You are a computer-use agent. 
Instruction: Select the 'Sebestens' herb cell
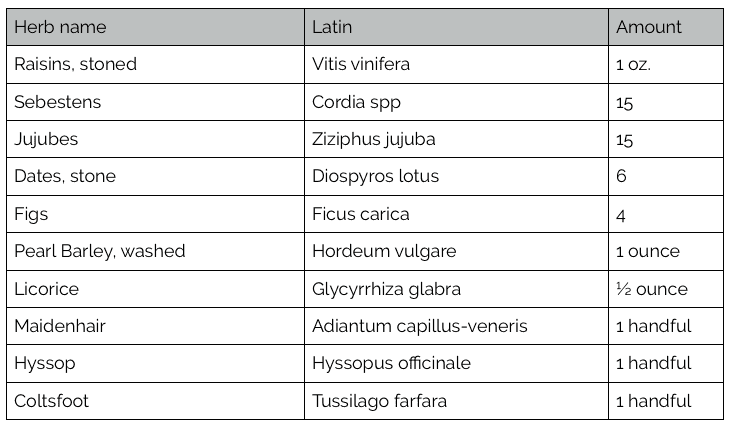pos(57,102)
